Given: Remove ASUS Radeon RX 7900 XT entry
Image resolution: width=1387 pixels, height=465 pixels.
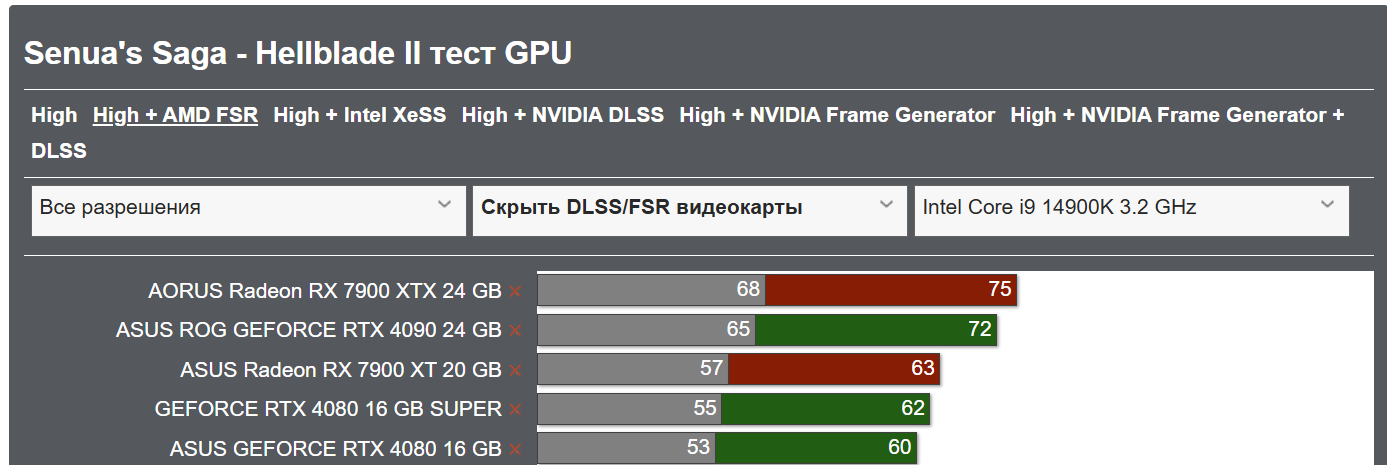Looking at the screenshot, I should coord(515,371).
